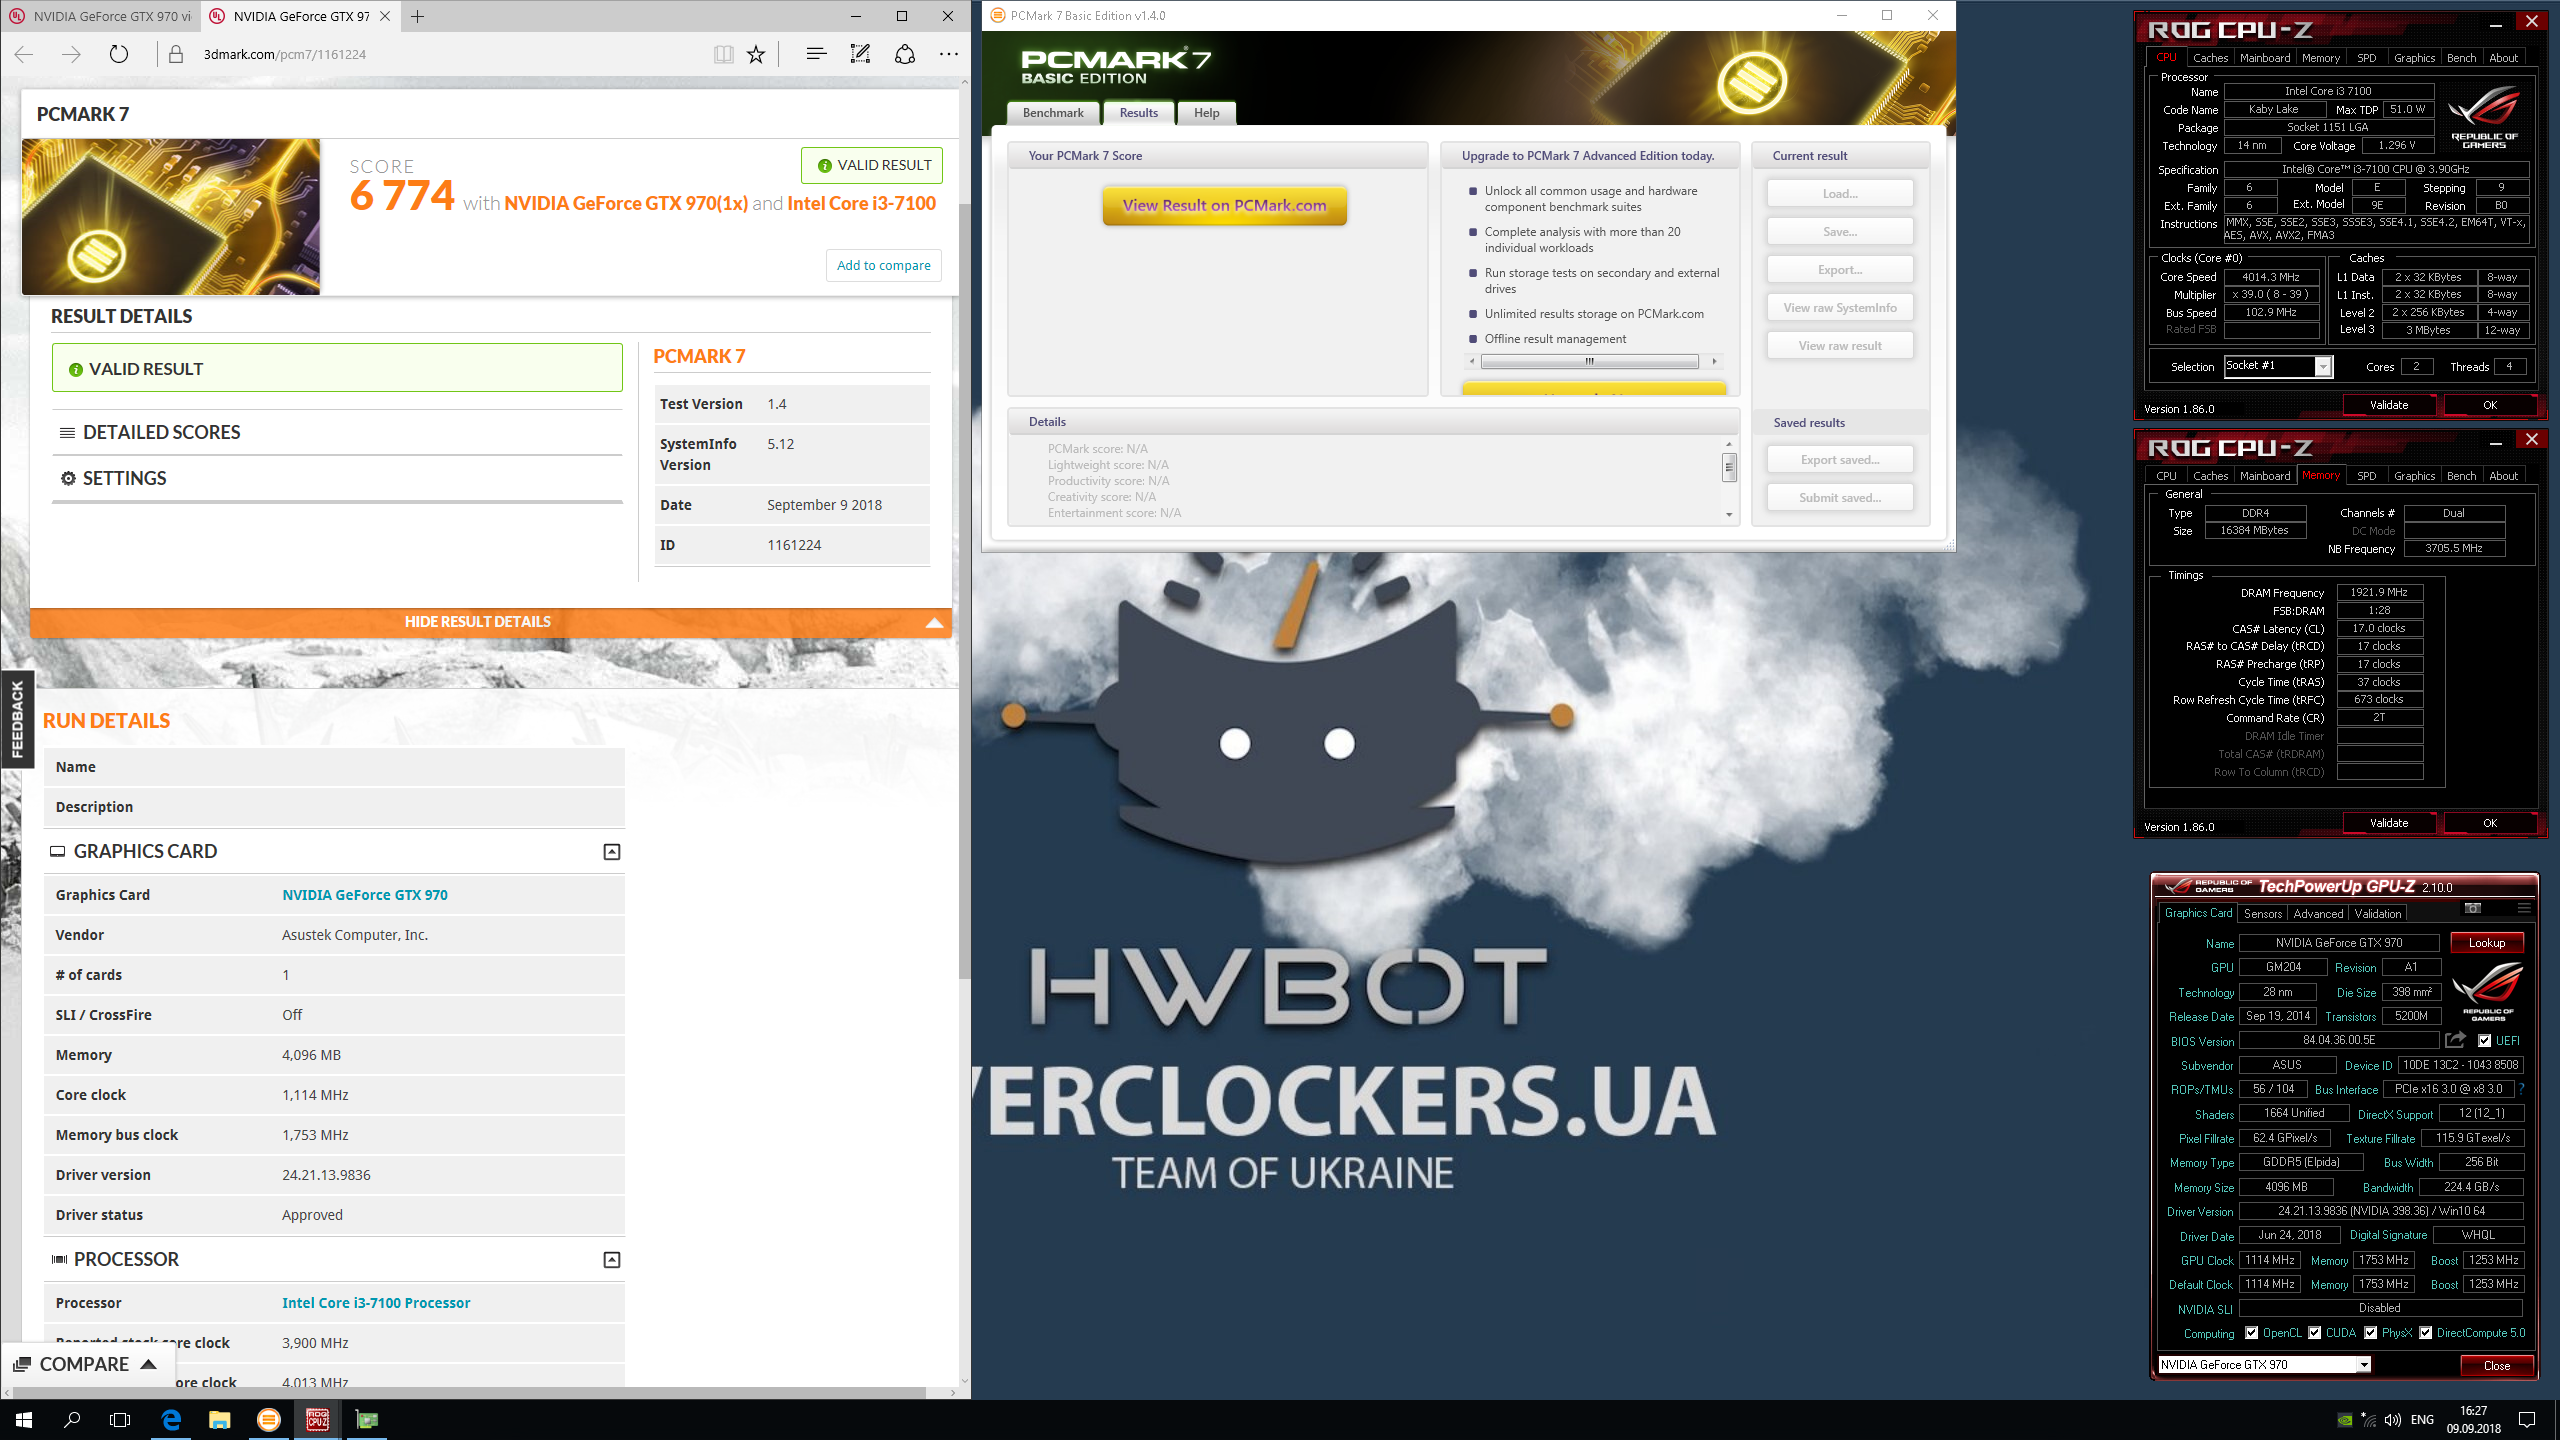Click volume speaker tray icon
Screen dimensions: 2560x1440
tap(2392, 1419)
